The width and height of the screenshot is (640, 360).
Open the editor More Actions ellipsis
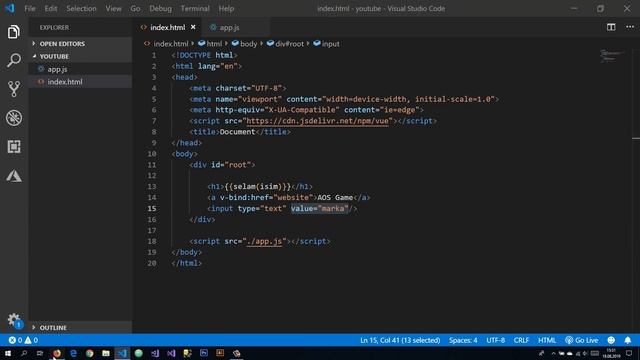click(630, 27)
